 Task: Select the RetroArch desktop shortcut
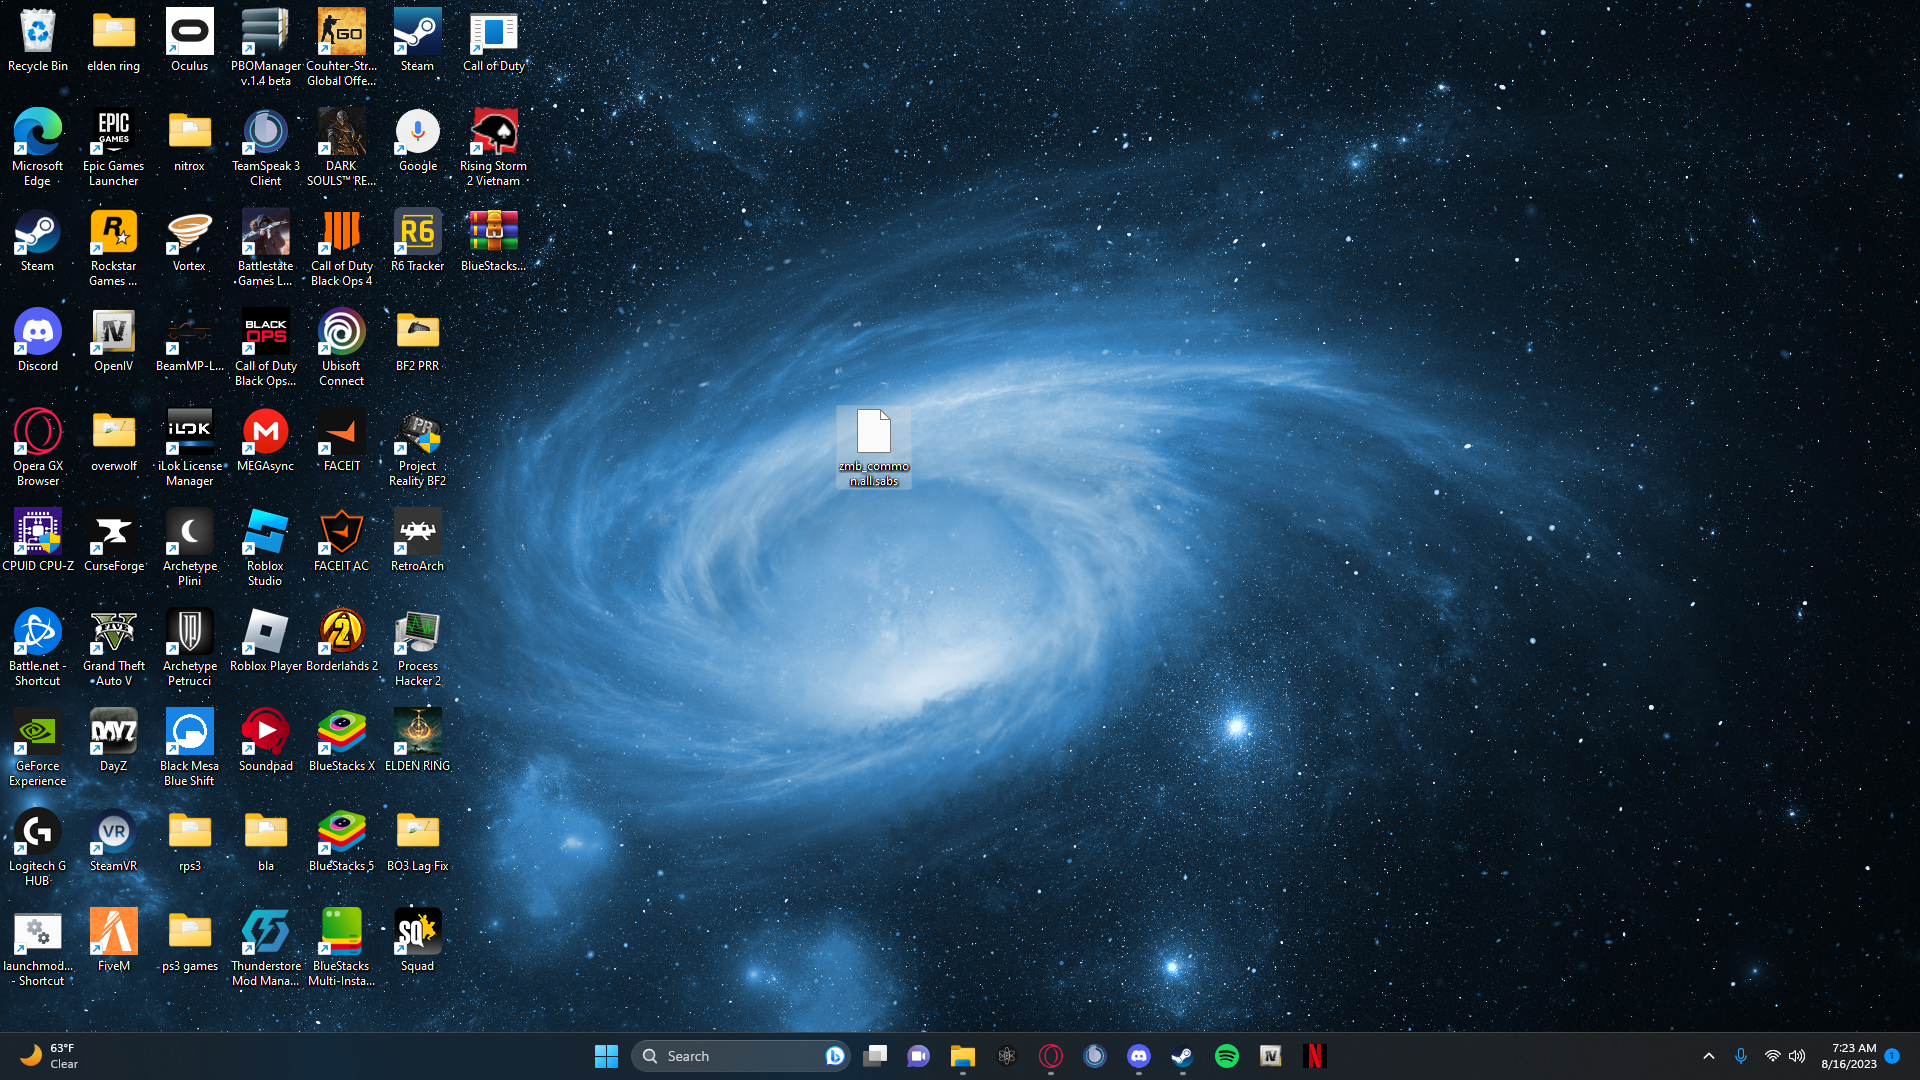pos(417,541)
